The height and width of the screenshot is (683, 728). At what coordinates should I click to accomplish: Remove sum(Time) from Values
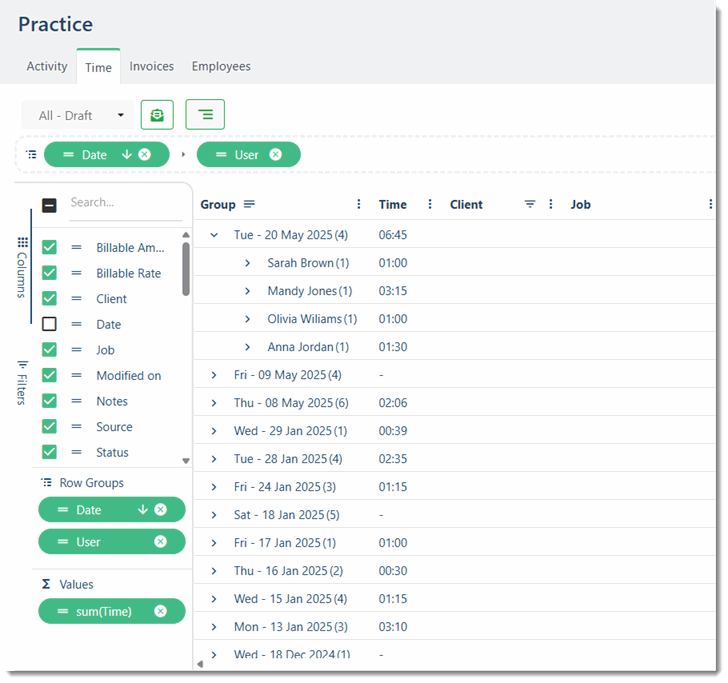coord(161,611)
